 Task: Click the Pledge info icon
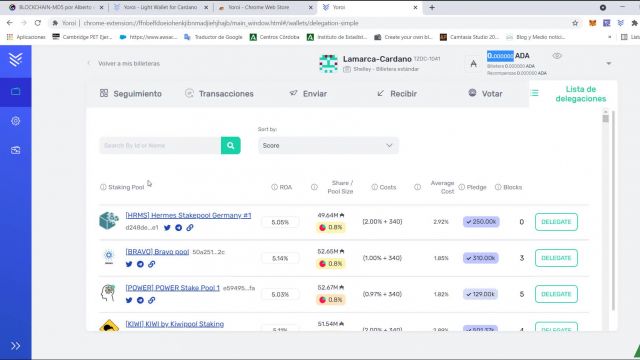click(462, 187)
